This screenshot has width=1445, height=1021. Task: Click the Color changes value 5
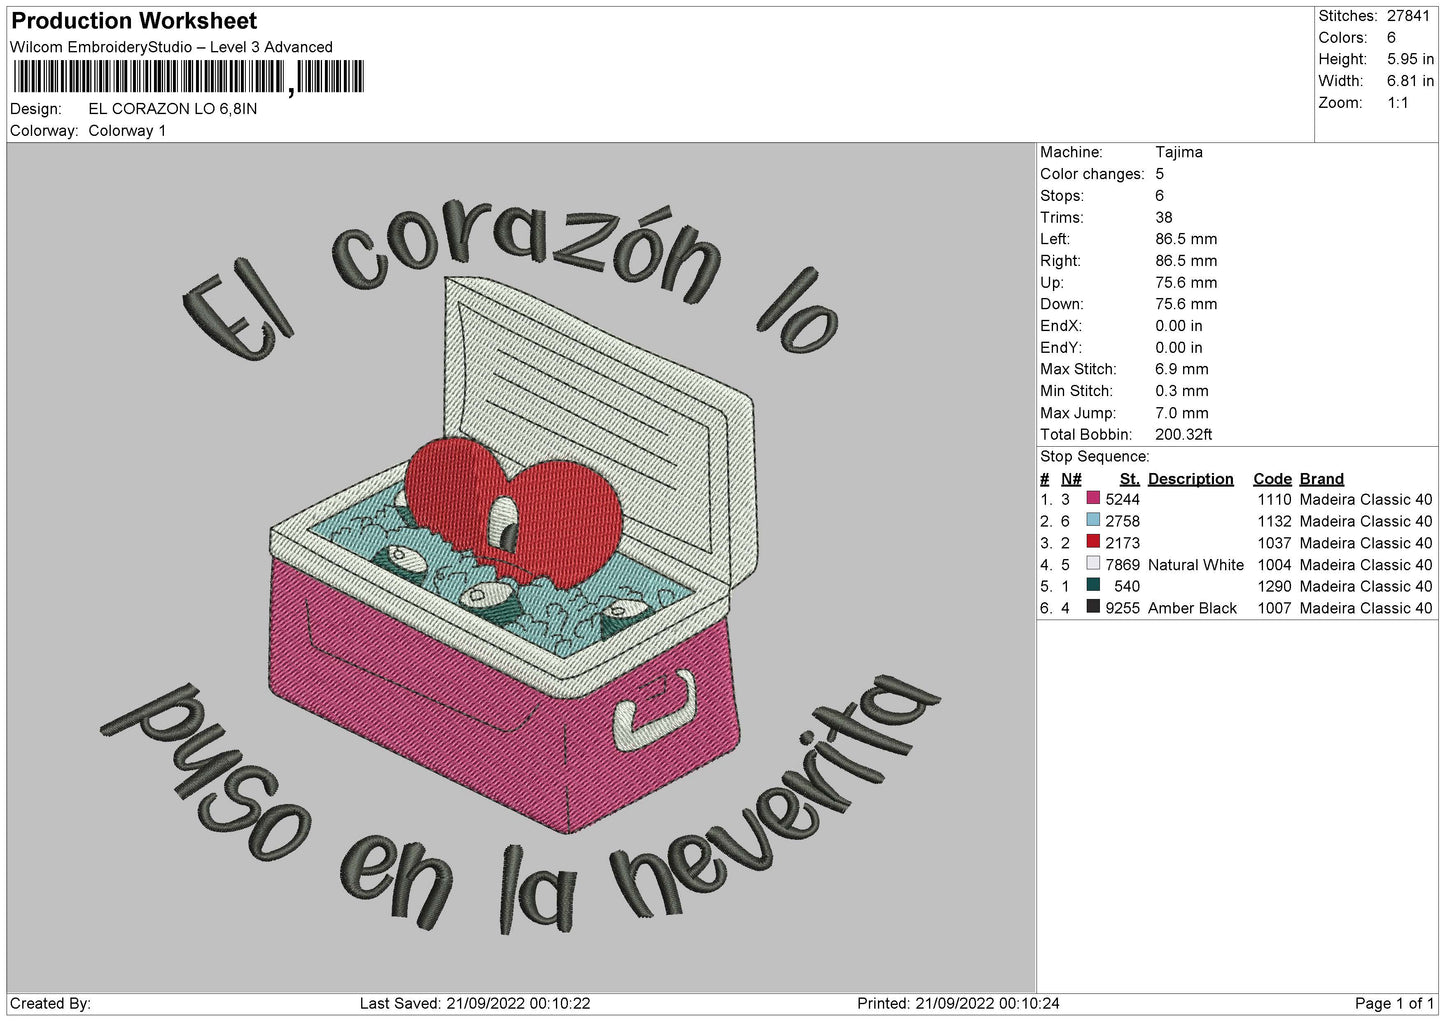pyautogui.click(x=1160, y=174)
